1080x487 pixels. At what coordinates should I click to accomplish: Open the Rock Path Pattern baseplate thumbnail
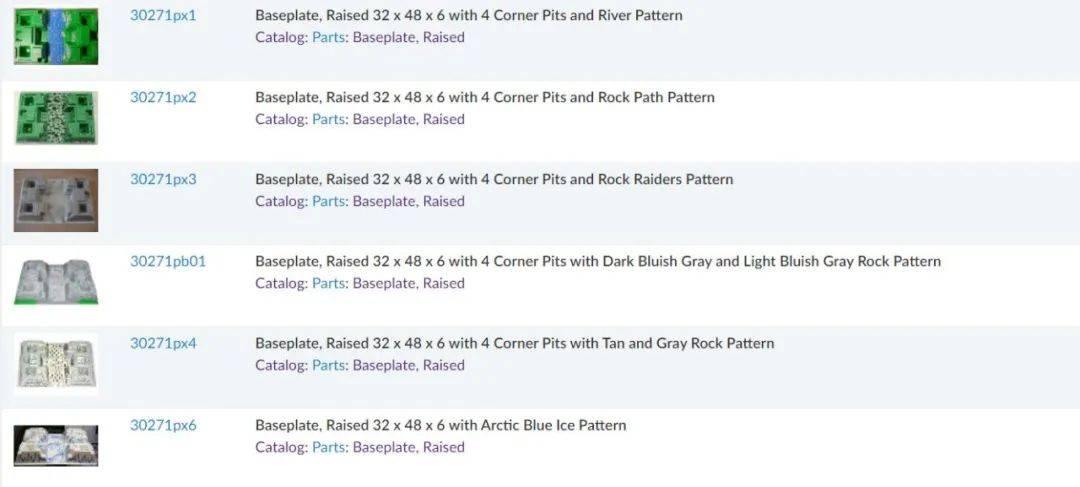[56, 118]
